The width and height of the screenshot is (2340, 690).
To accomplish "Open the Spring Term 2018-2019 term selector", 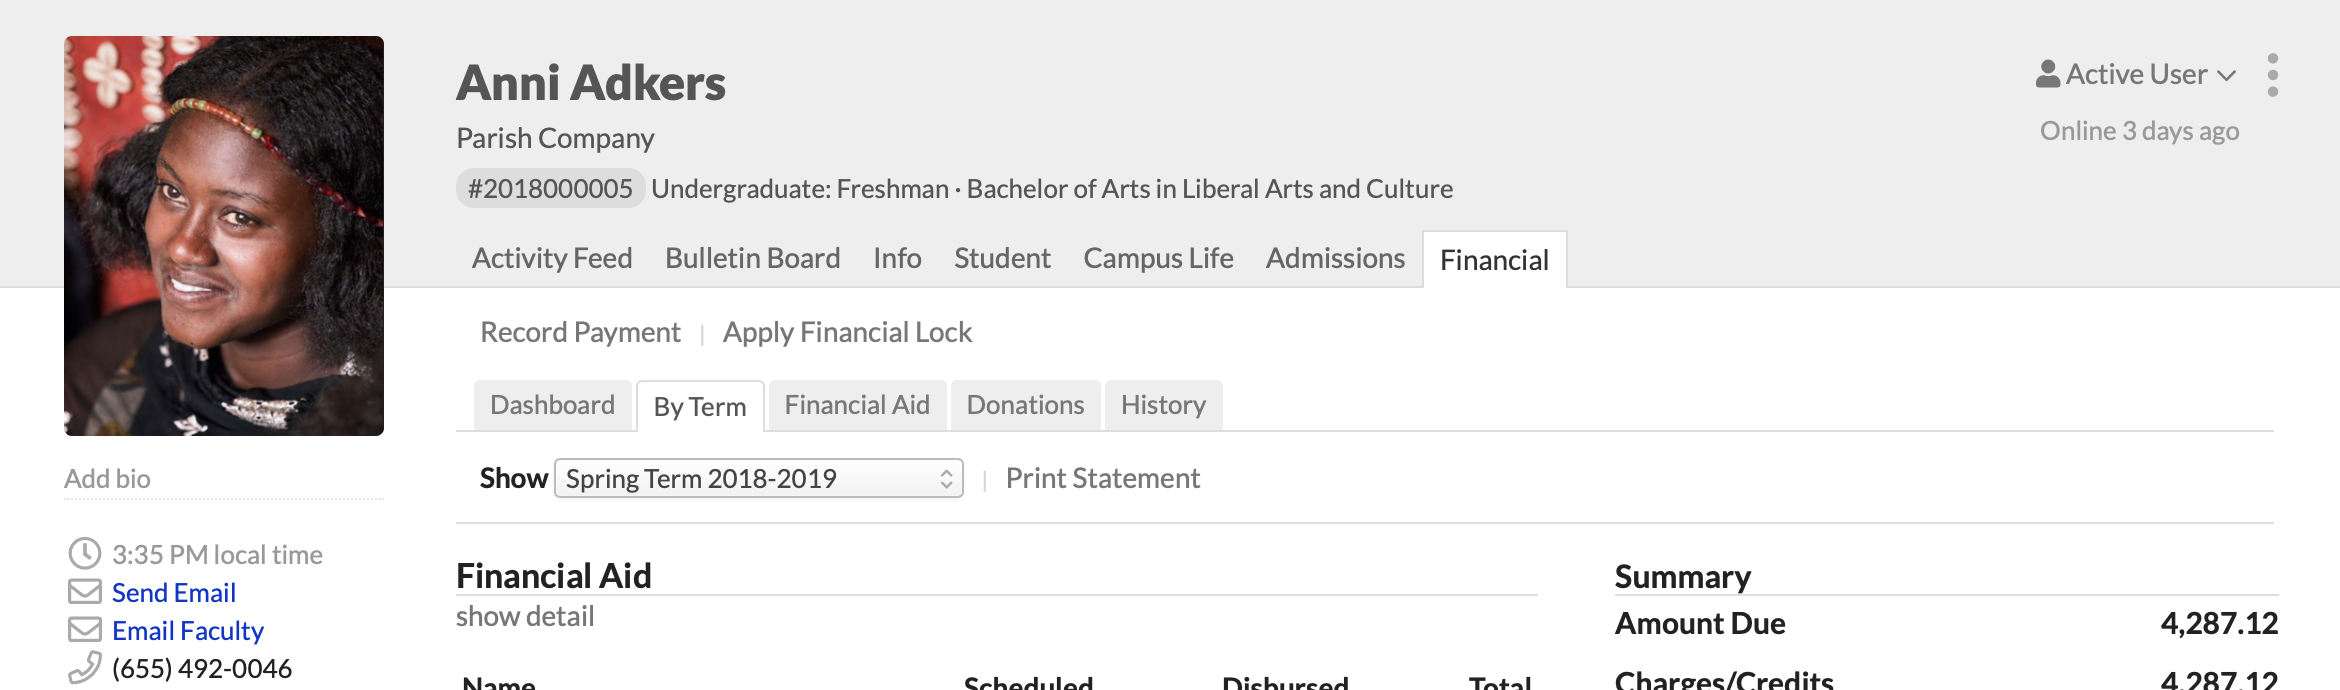I will 758,478.
